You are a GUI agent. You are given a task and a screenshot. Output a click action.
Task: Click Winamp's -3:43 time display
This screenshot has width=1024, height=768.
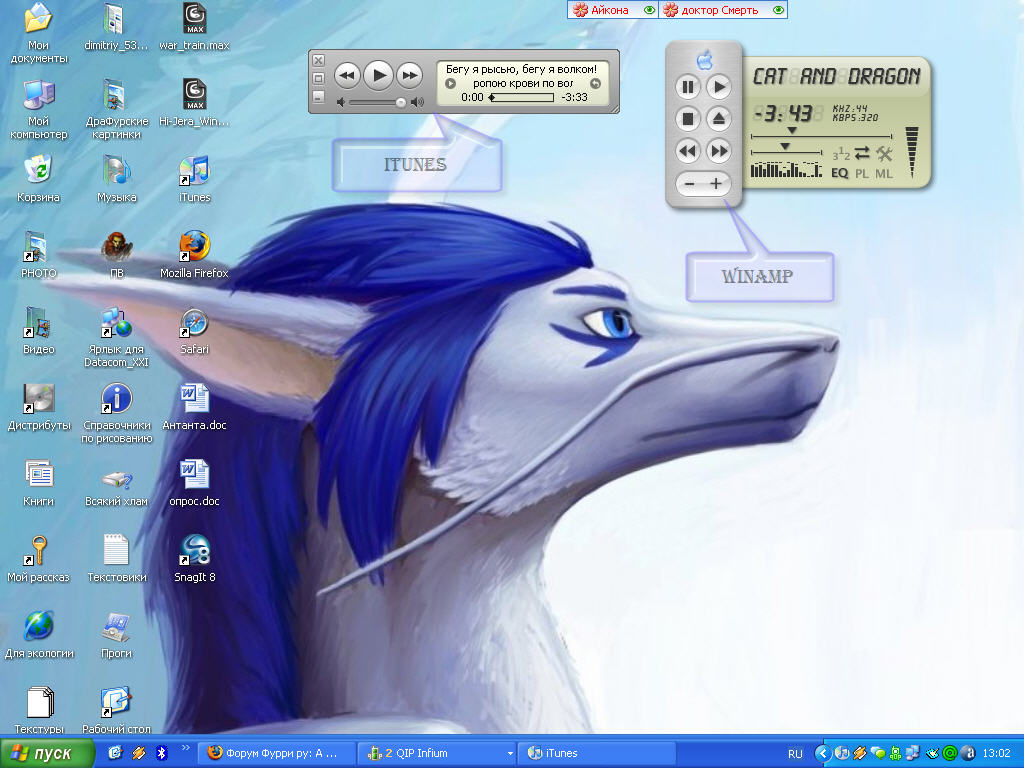click(x=783, y=114)
